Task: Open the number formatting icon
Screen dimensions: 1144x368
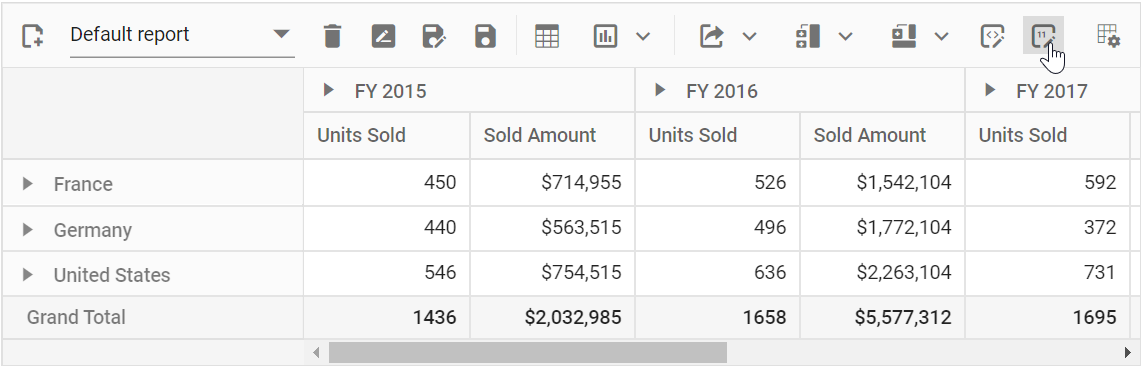Action: (1043, 35)
